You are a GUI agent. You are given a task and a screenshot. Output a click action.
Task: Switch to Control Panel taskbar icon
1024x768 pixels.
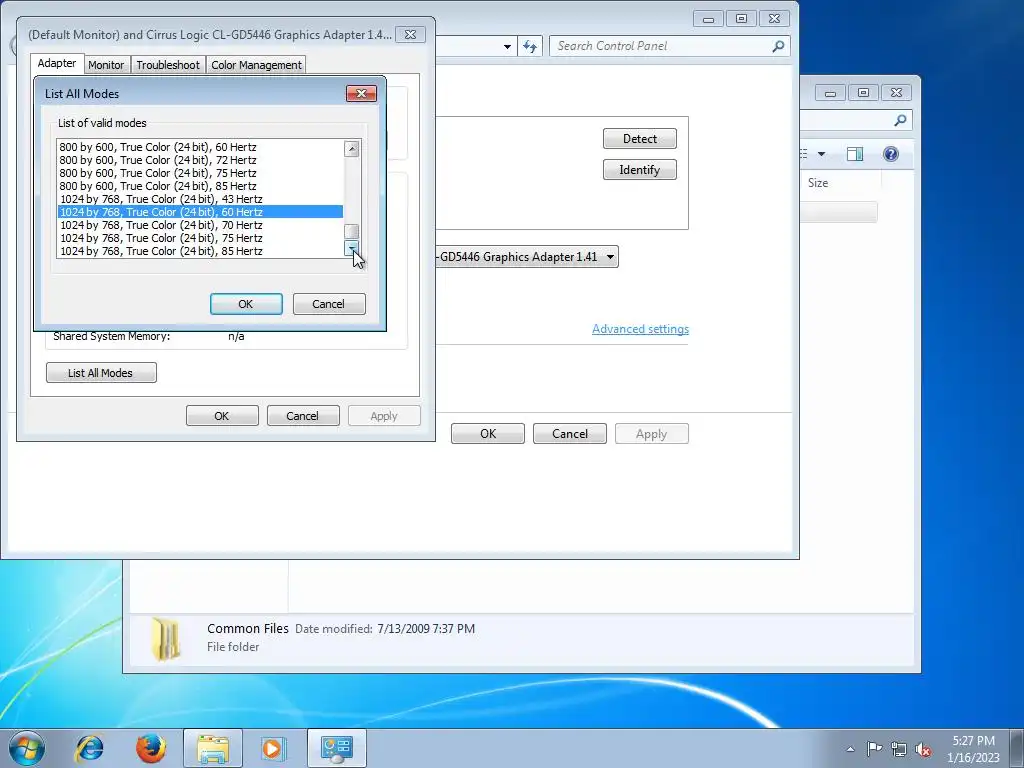336,748
